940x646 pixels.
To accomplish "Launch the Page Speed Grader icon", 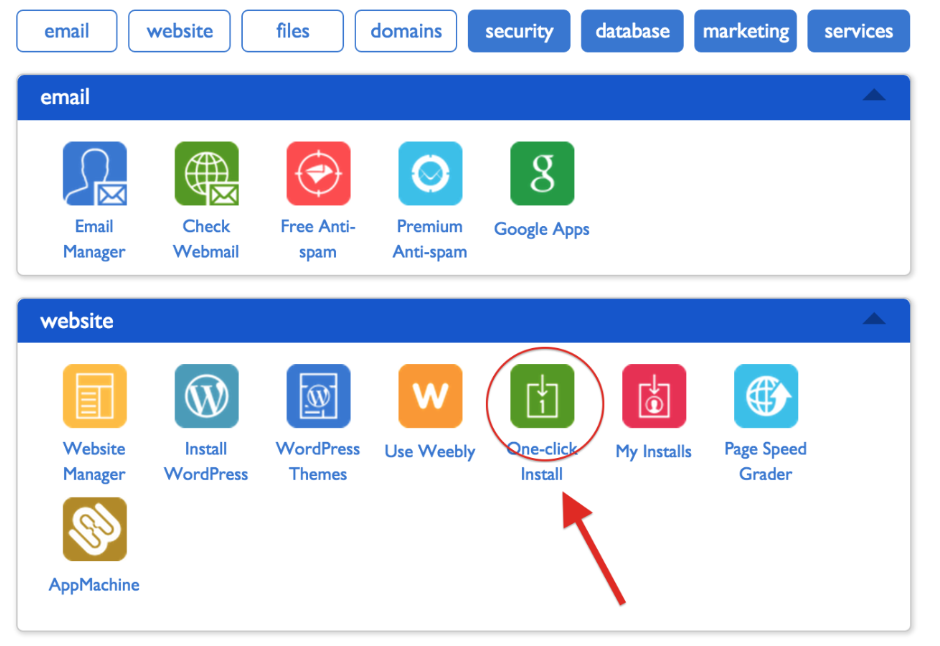I will tap(766, 396).
